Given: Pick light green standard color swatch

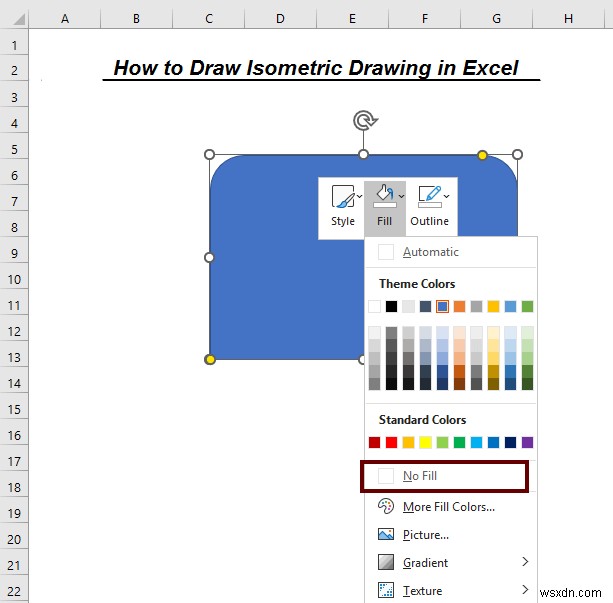Looking at the screenshot, I should coord(443,443).
